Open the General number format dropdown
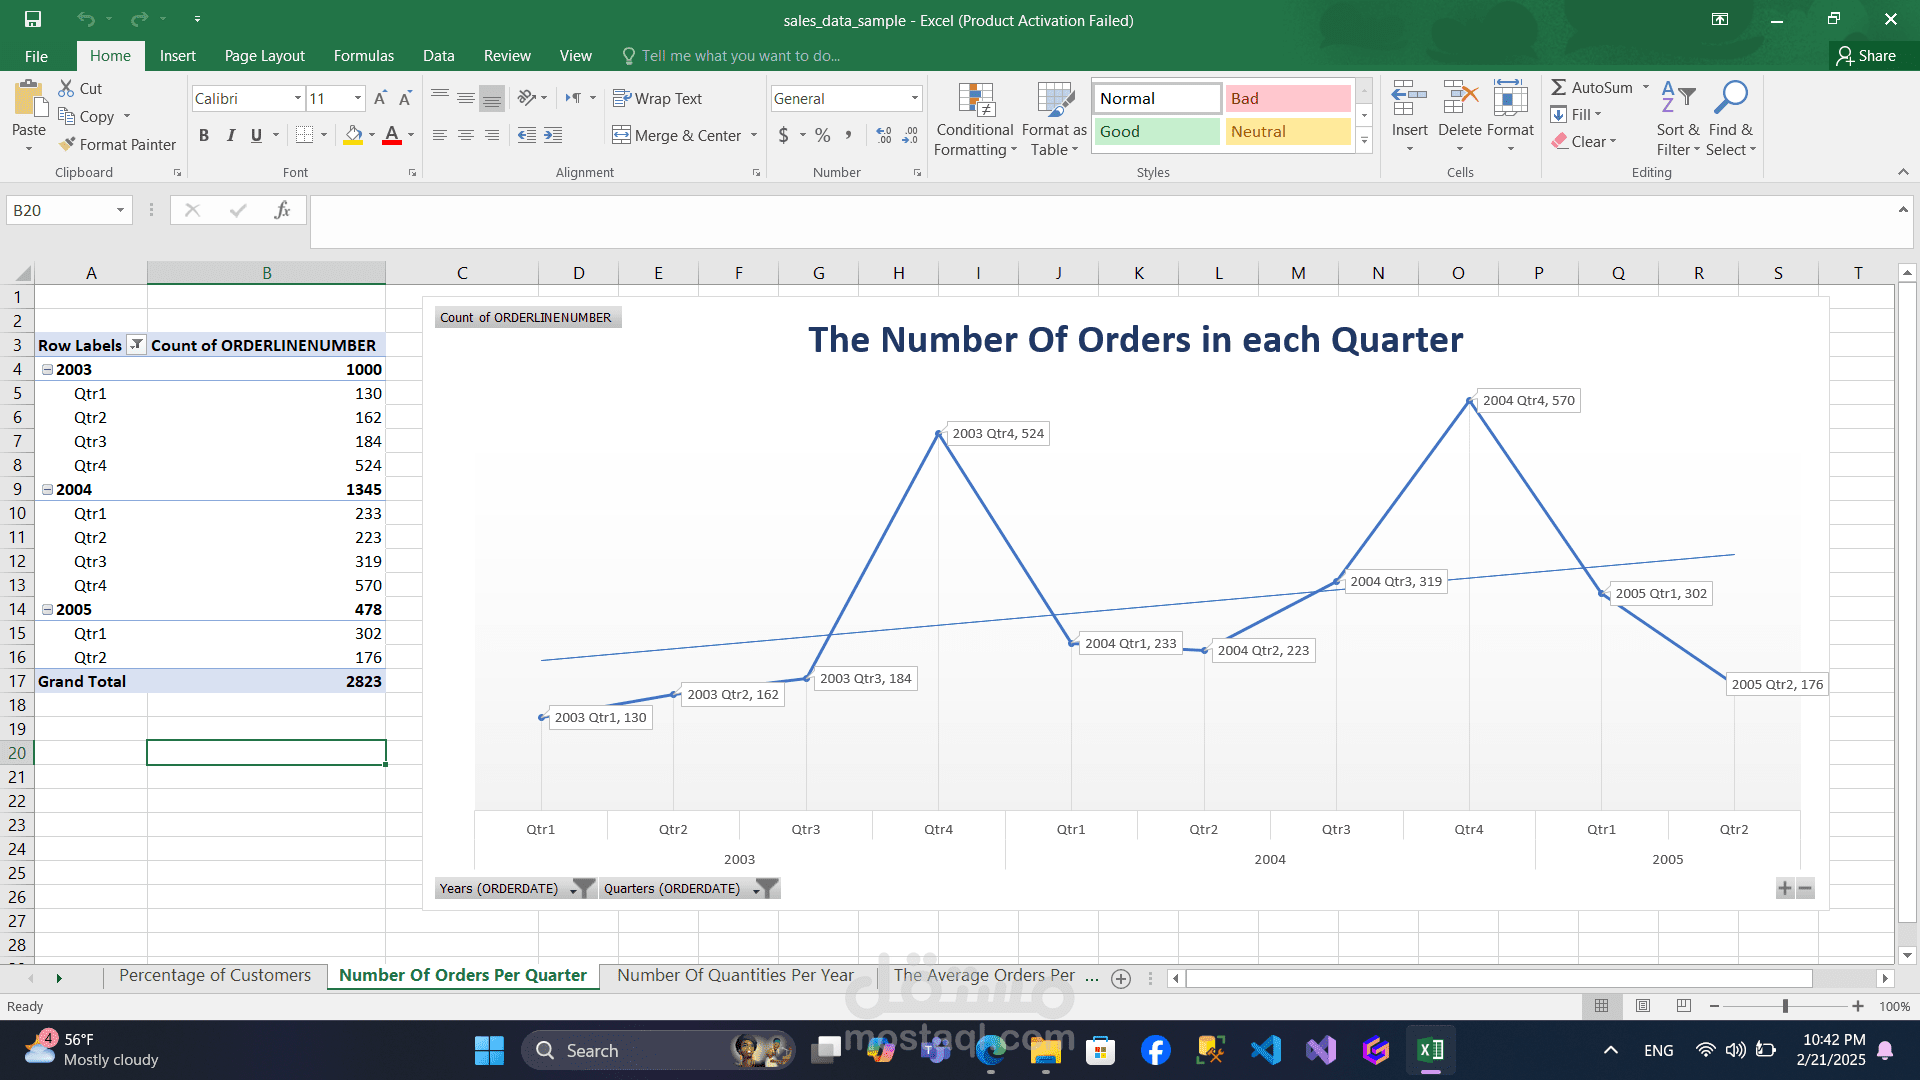Image resolution: width=1920 pixels, height=1080 pixels. pos(914,98)
